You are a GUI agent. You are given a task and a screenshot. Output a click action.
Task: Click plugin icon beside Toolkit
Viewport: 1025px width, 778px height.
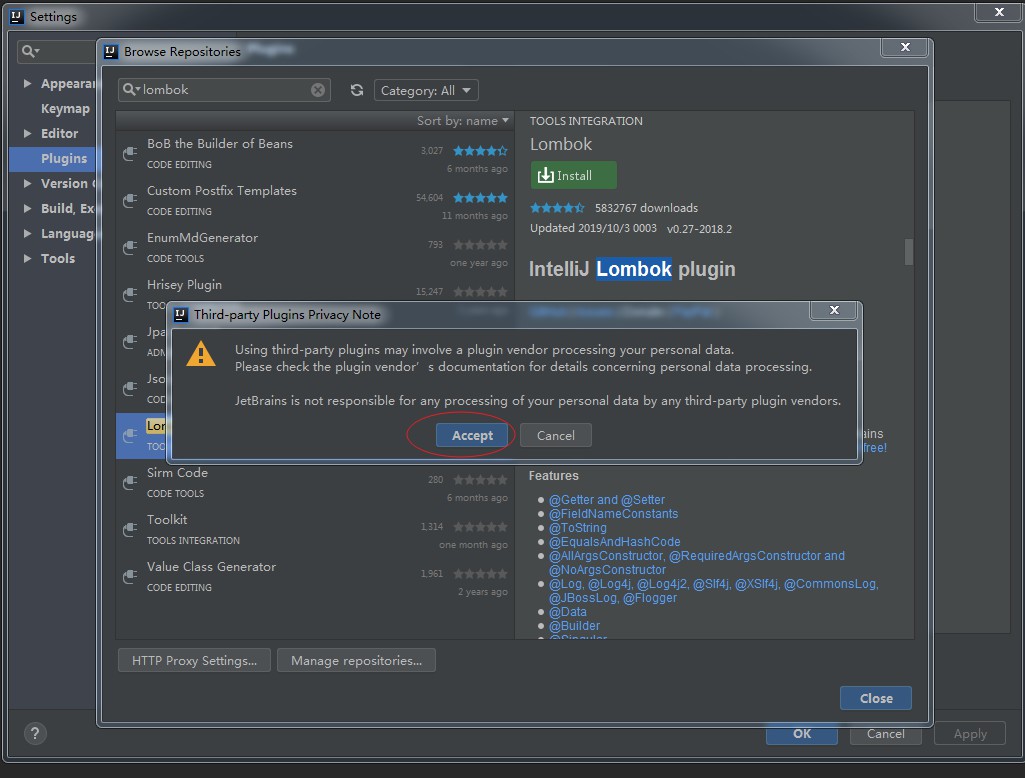[130, 530]
